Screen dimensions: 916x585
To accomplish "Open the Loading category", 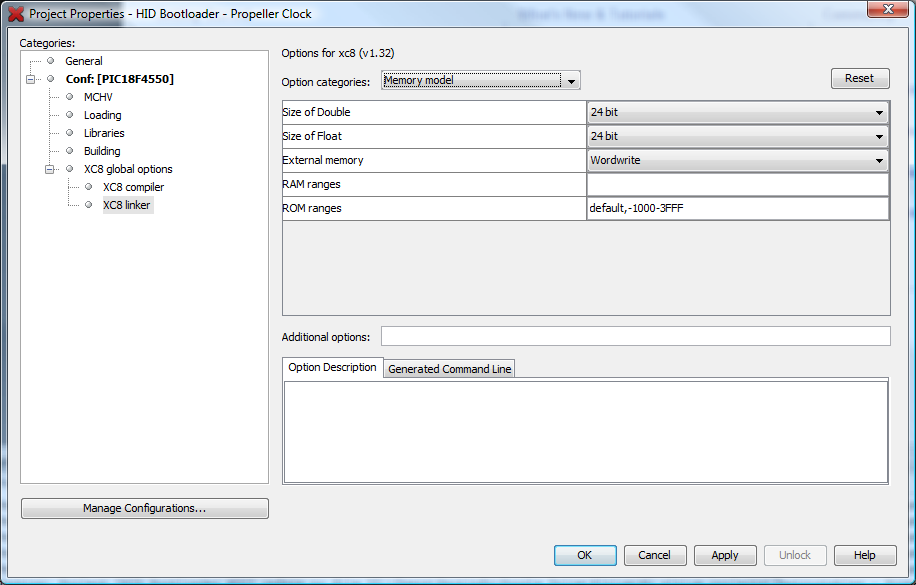I will click(x=102, y=115).
